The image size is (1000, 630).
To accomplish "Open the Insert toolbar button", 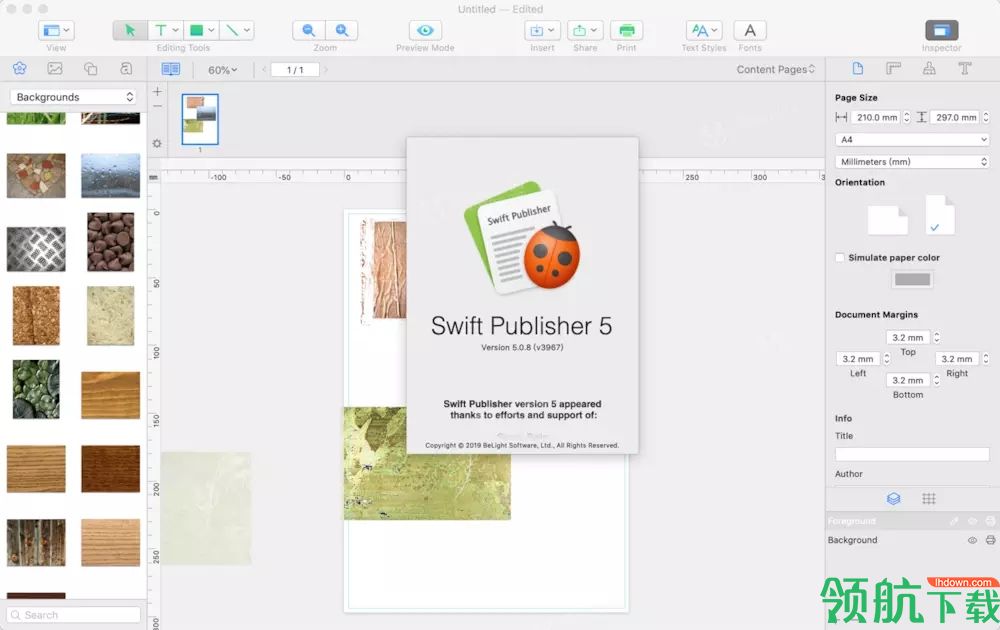I will [x=542, y=30].
